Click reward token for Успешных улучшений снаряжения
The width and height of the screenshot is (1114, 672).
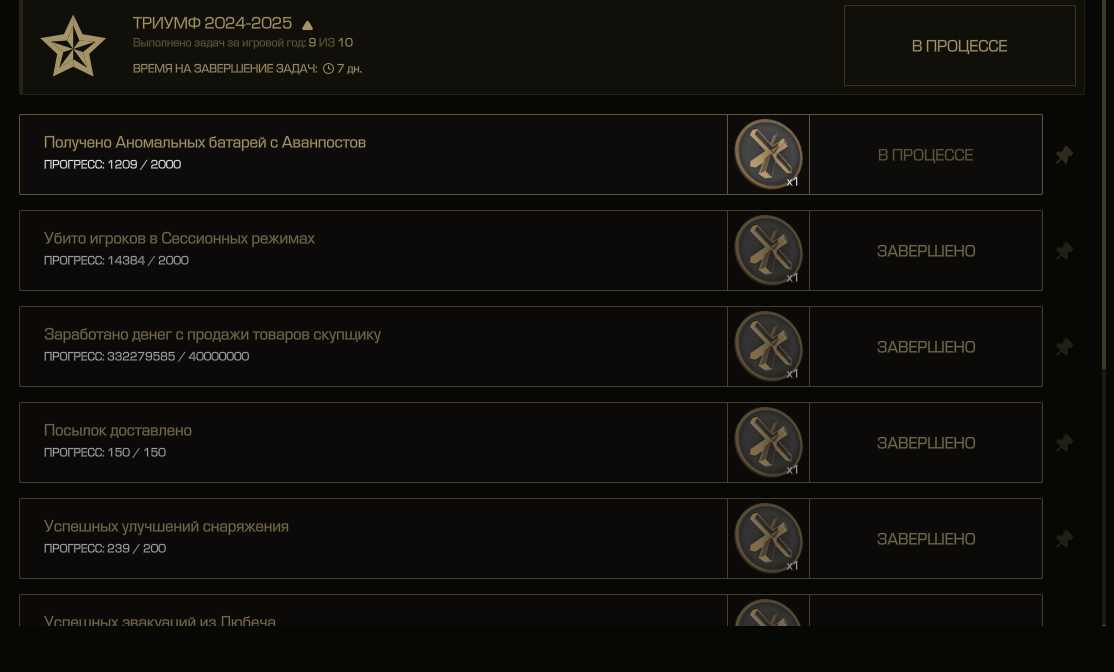click(768, 538)
